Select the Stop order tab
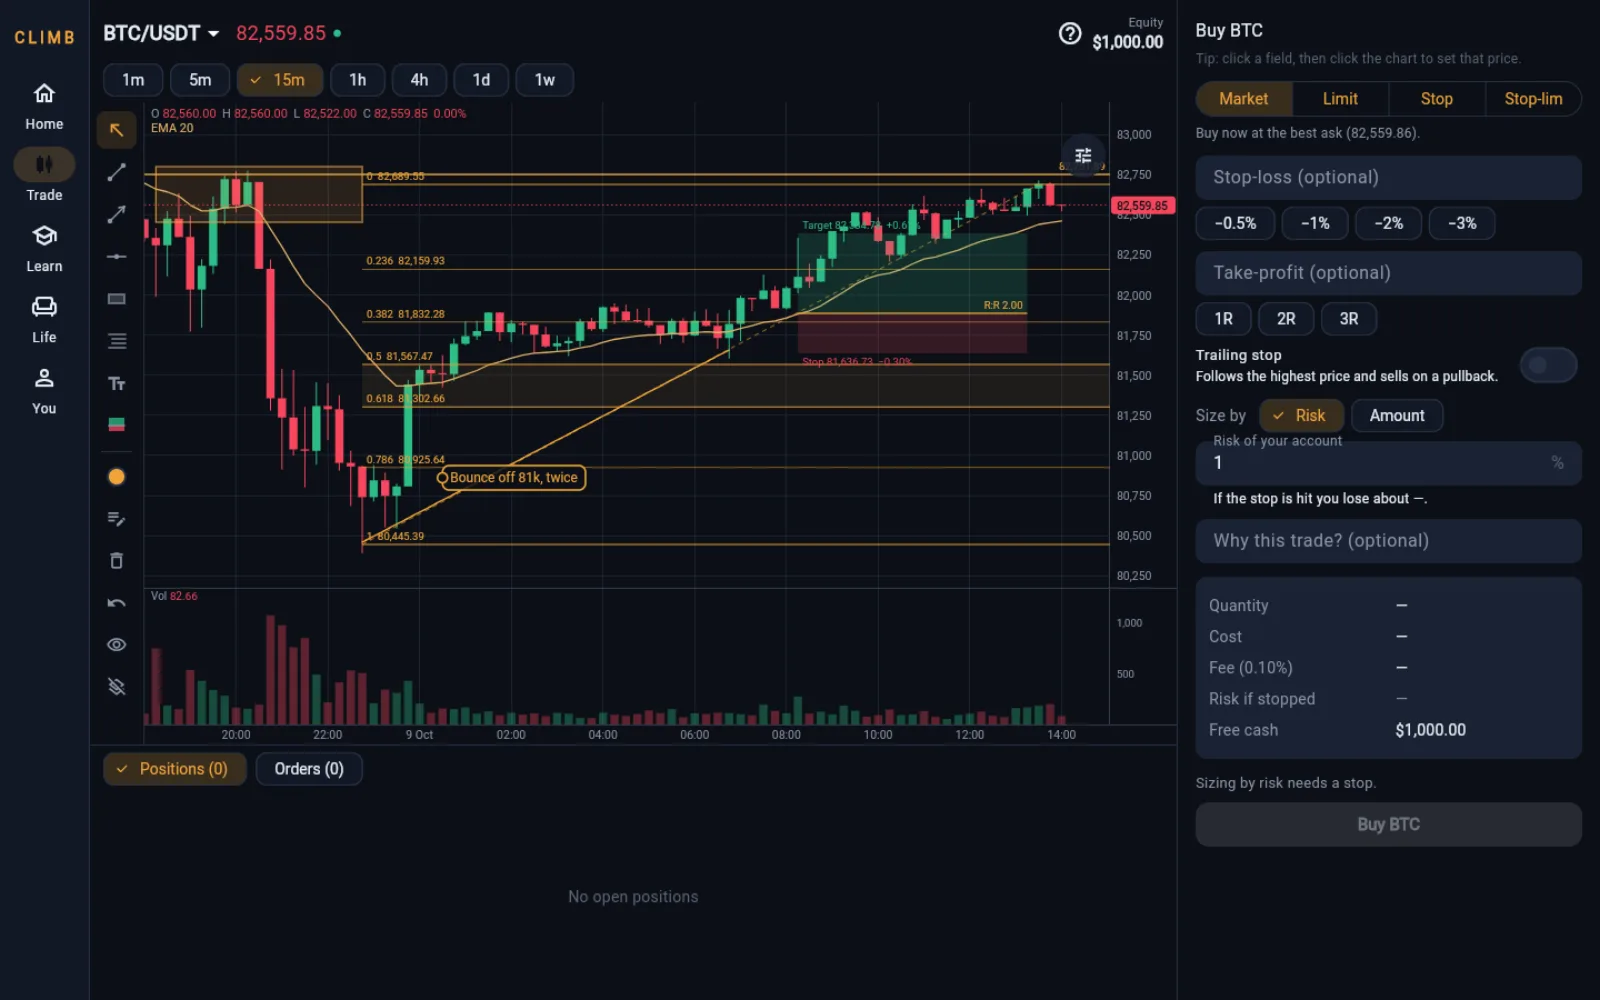1600x1000 pixels. pos(1436,99)
